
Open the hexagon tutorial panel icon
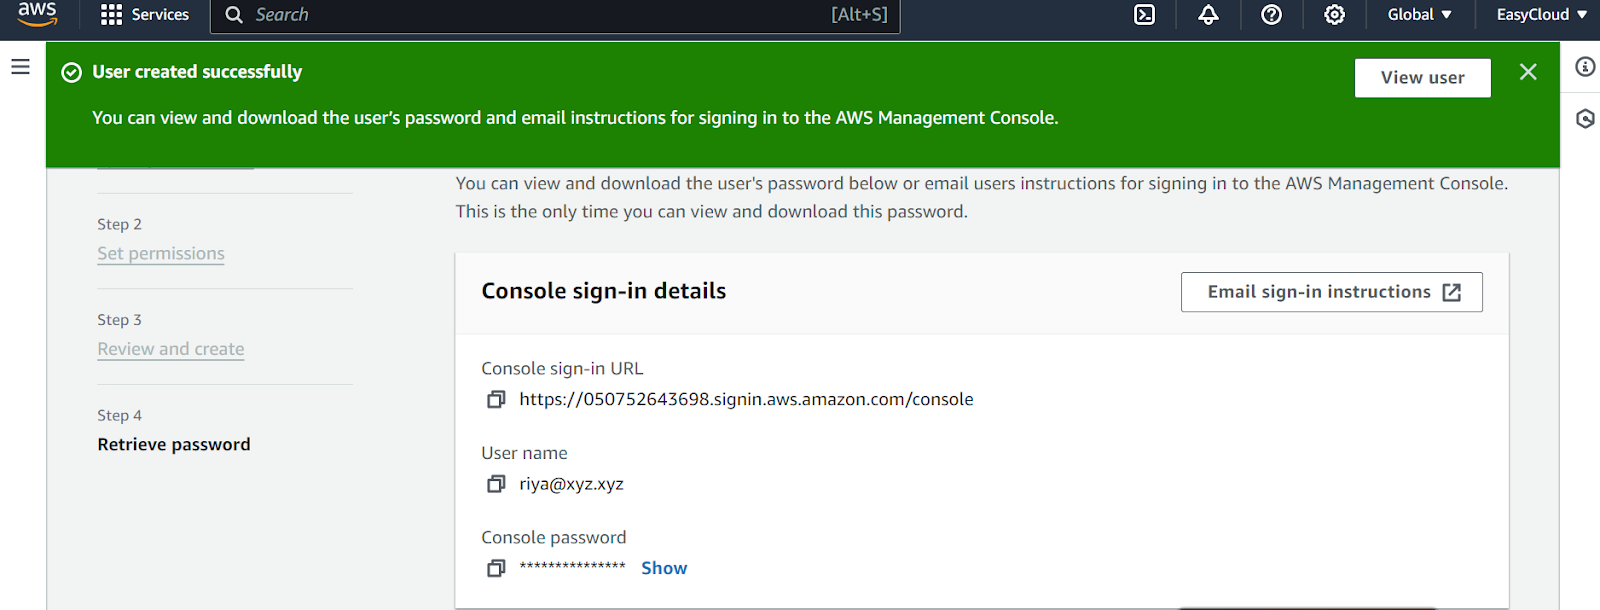click(x=1585, y=119)
